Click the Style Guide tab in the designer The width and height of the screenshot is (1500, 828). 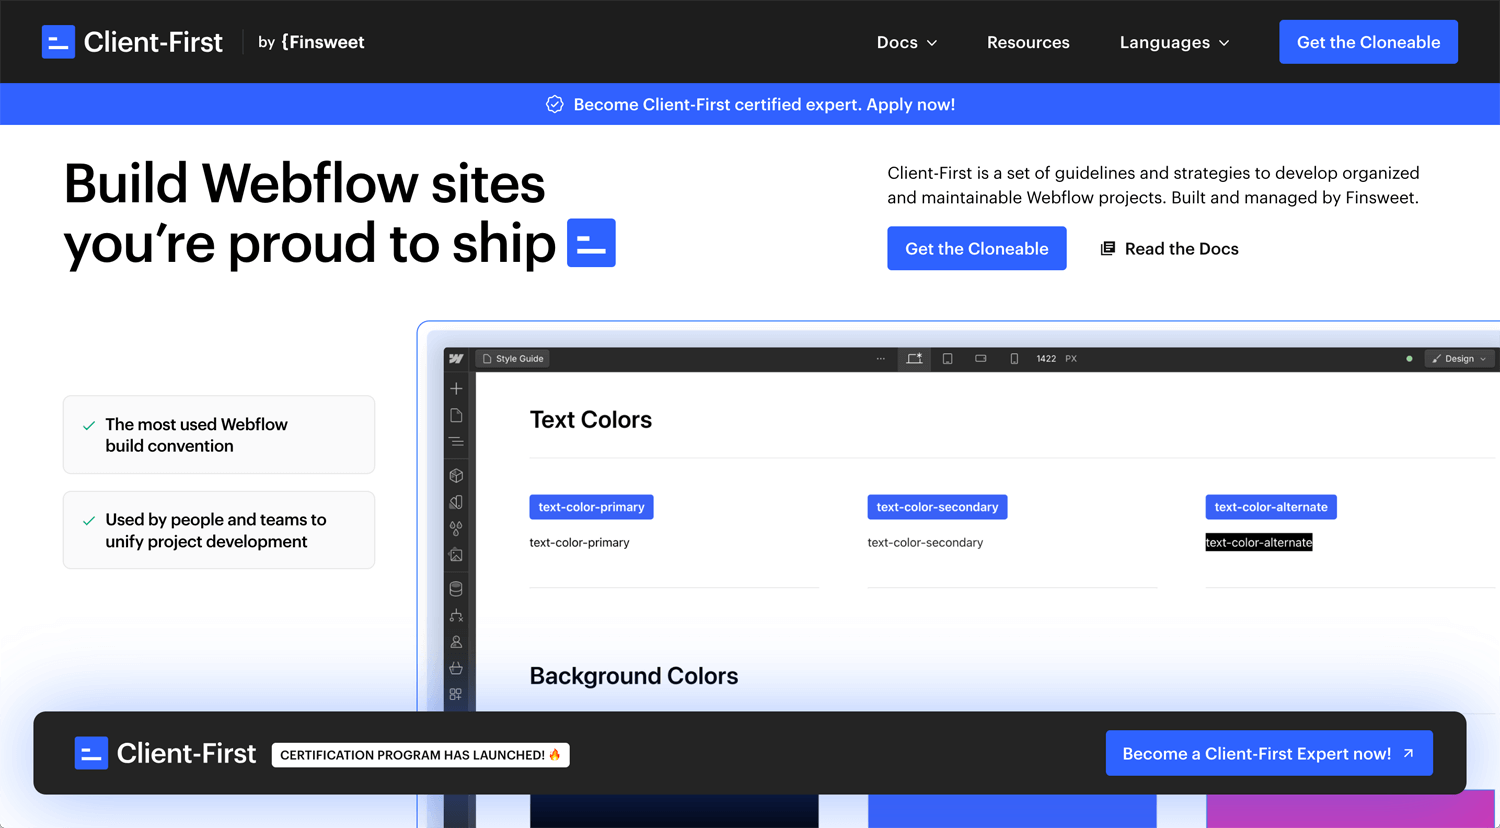tap(512, 358)
